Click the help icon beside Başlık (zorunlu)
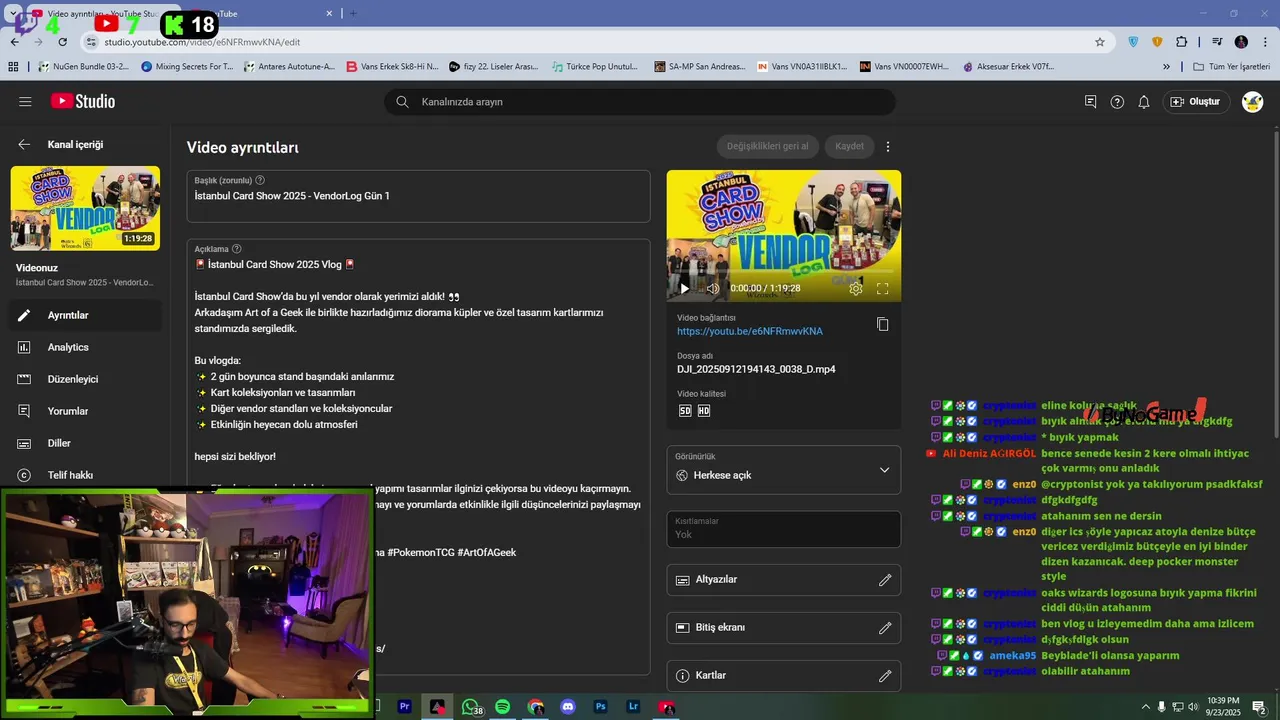 coord(260,180)
